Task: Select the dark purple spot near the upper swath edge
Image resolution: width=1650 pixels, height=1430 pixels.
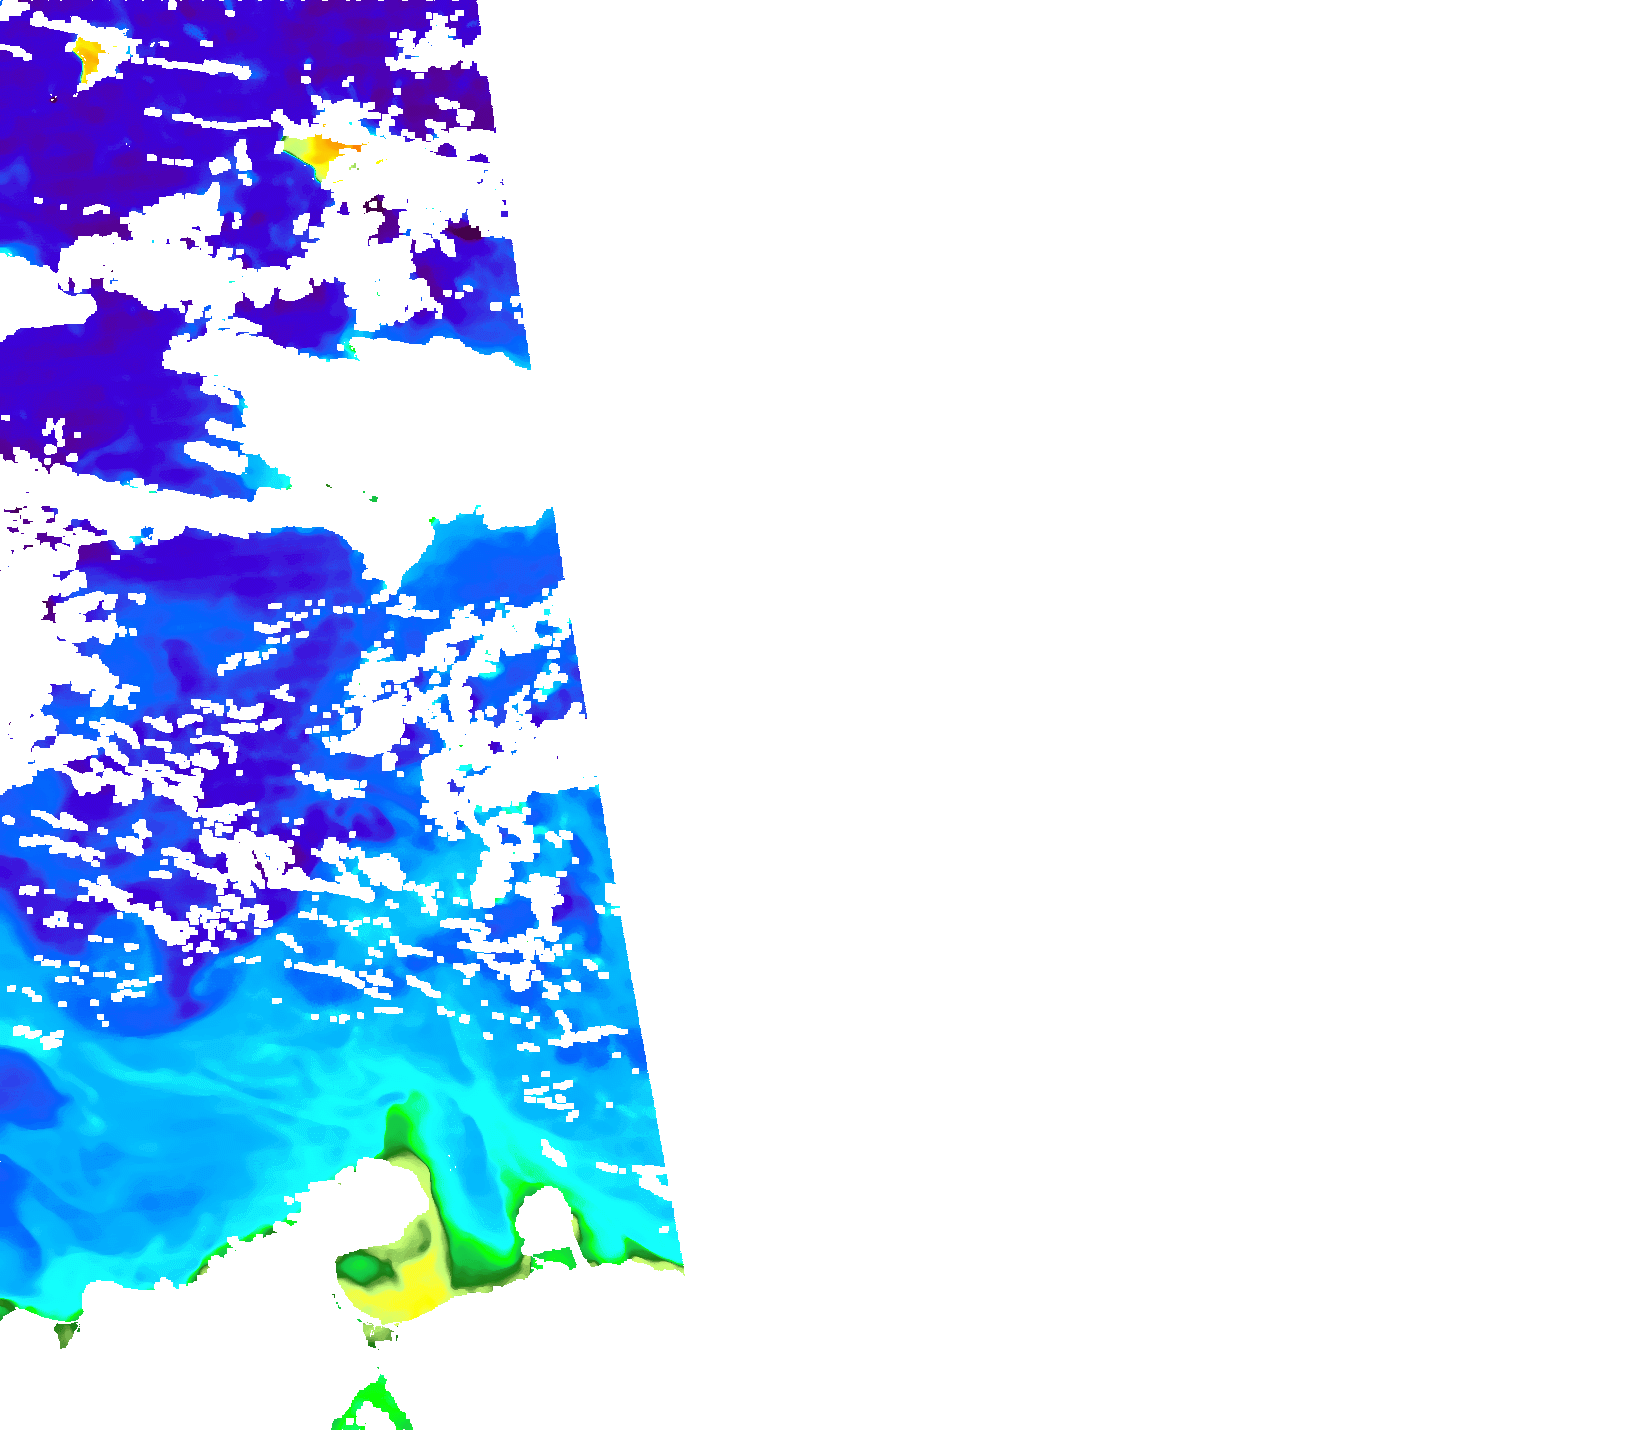Action: click(x=463, y=232)
